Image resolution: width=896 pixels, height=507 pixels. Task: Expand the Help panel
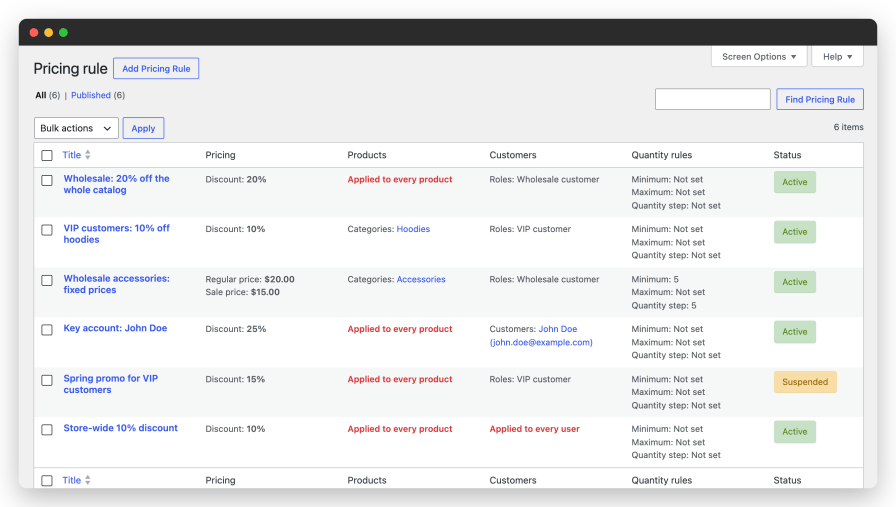[x=837, y=57]
